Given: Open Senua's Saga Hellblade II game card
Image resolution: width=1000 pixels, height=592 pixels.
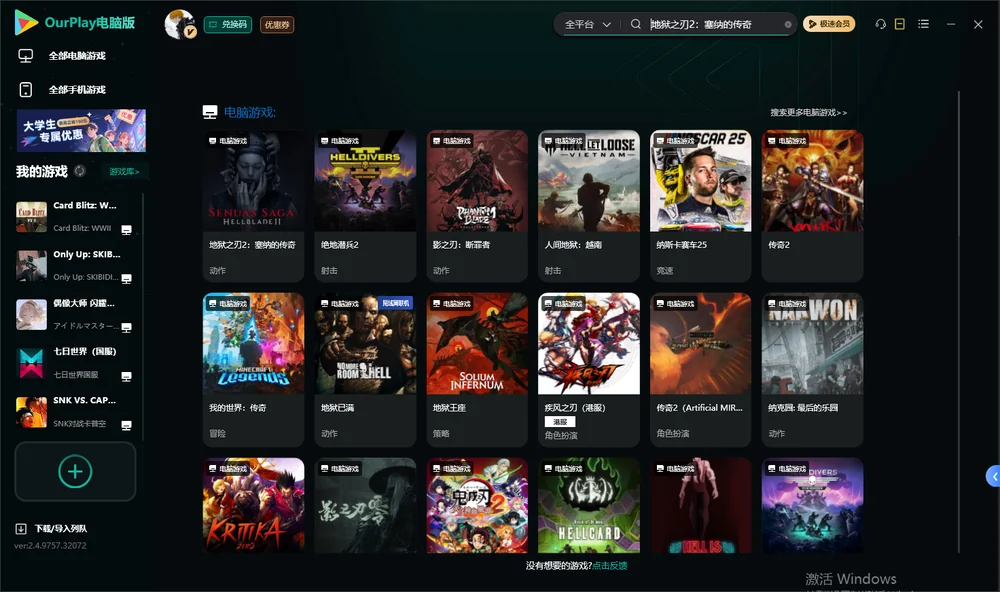Looking at the screenshot, I should tap(254, 206).
